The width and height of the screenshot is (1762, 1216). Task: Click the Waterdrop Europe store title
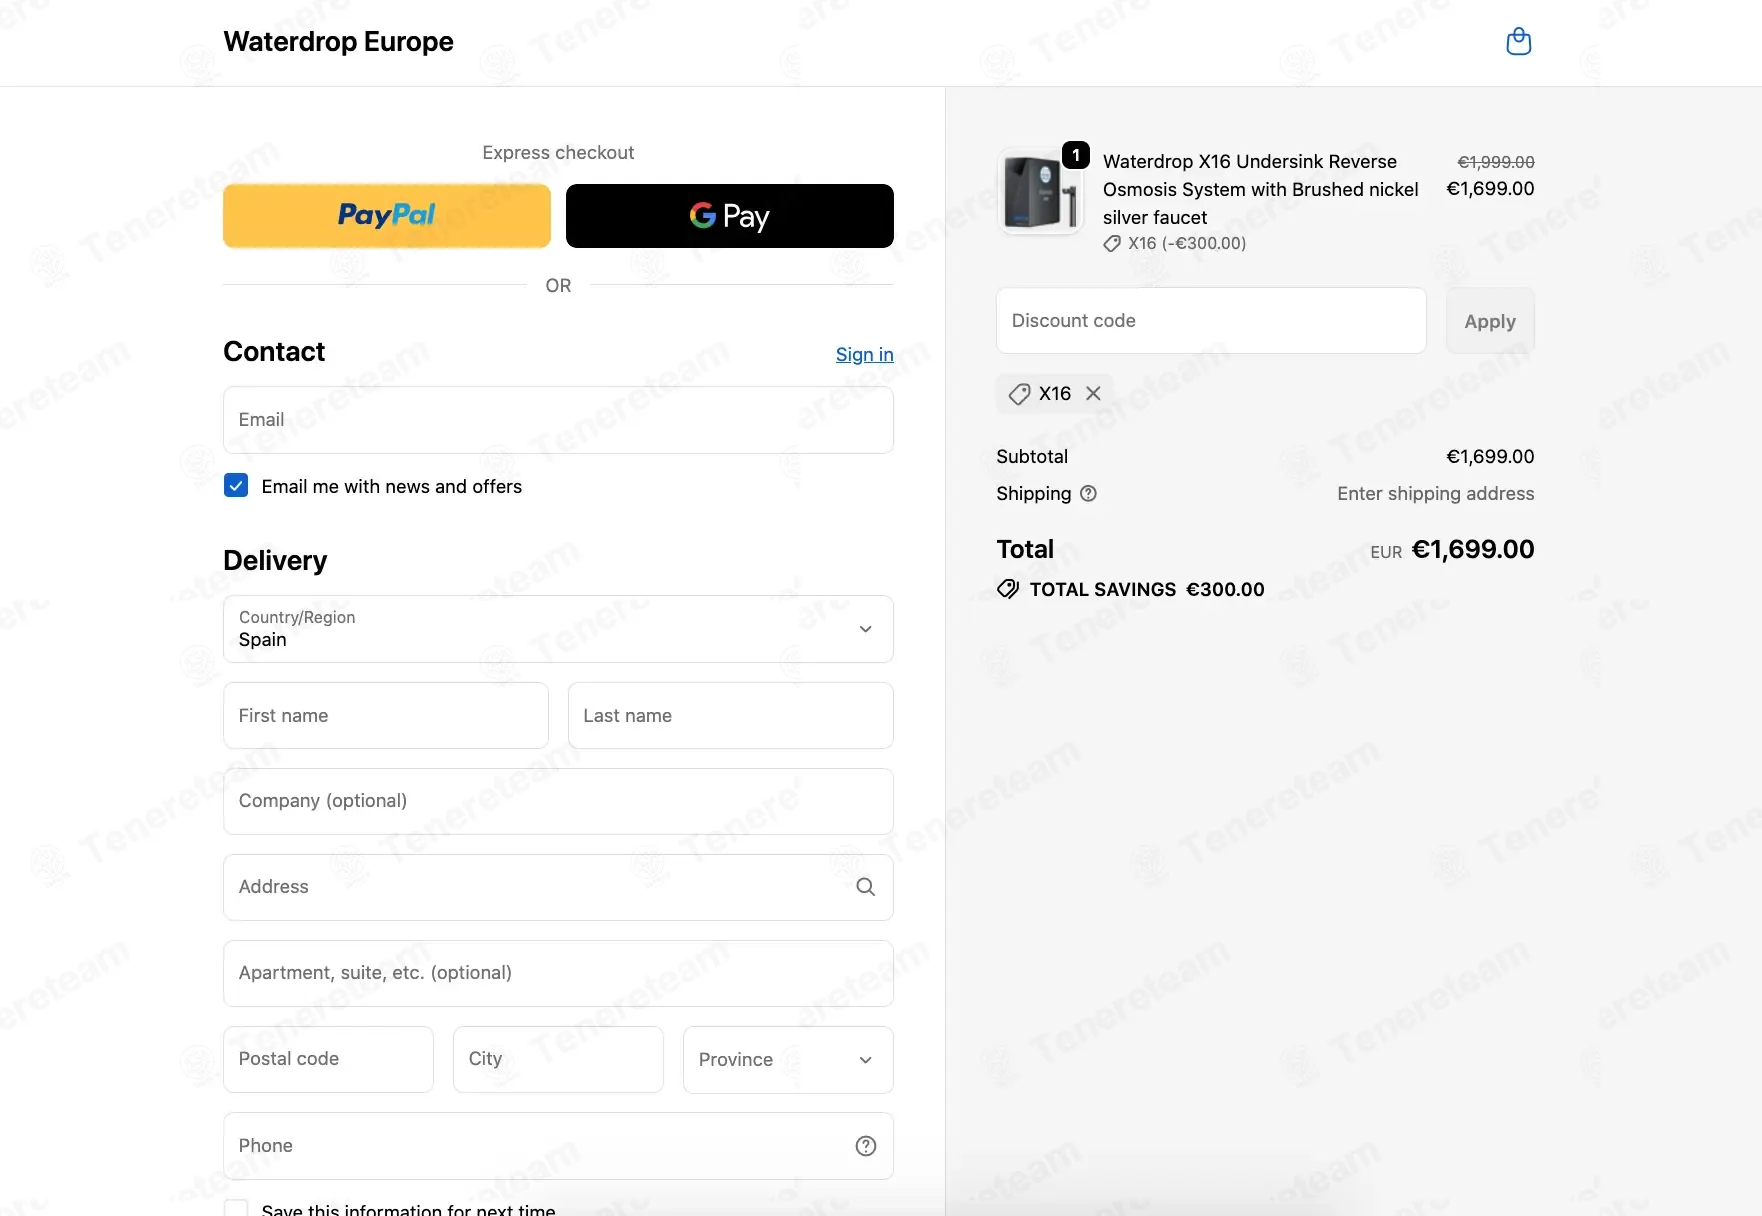click(338, 42)
